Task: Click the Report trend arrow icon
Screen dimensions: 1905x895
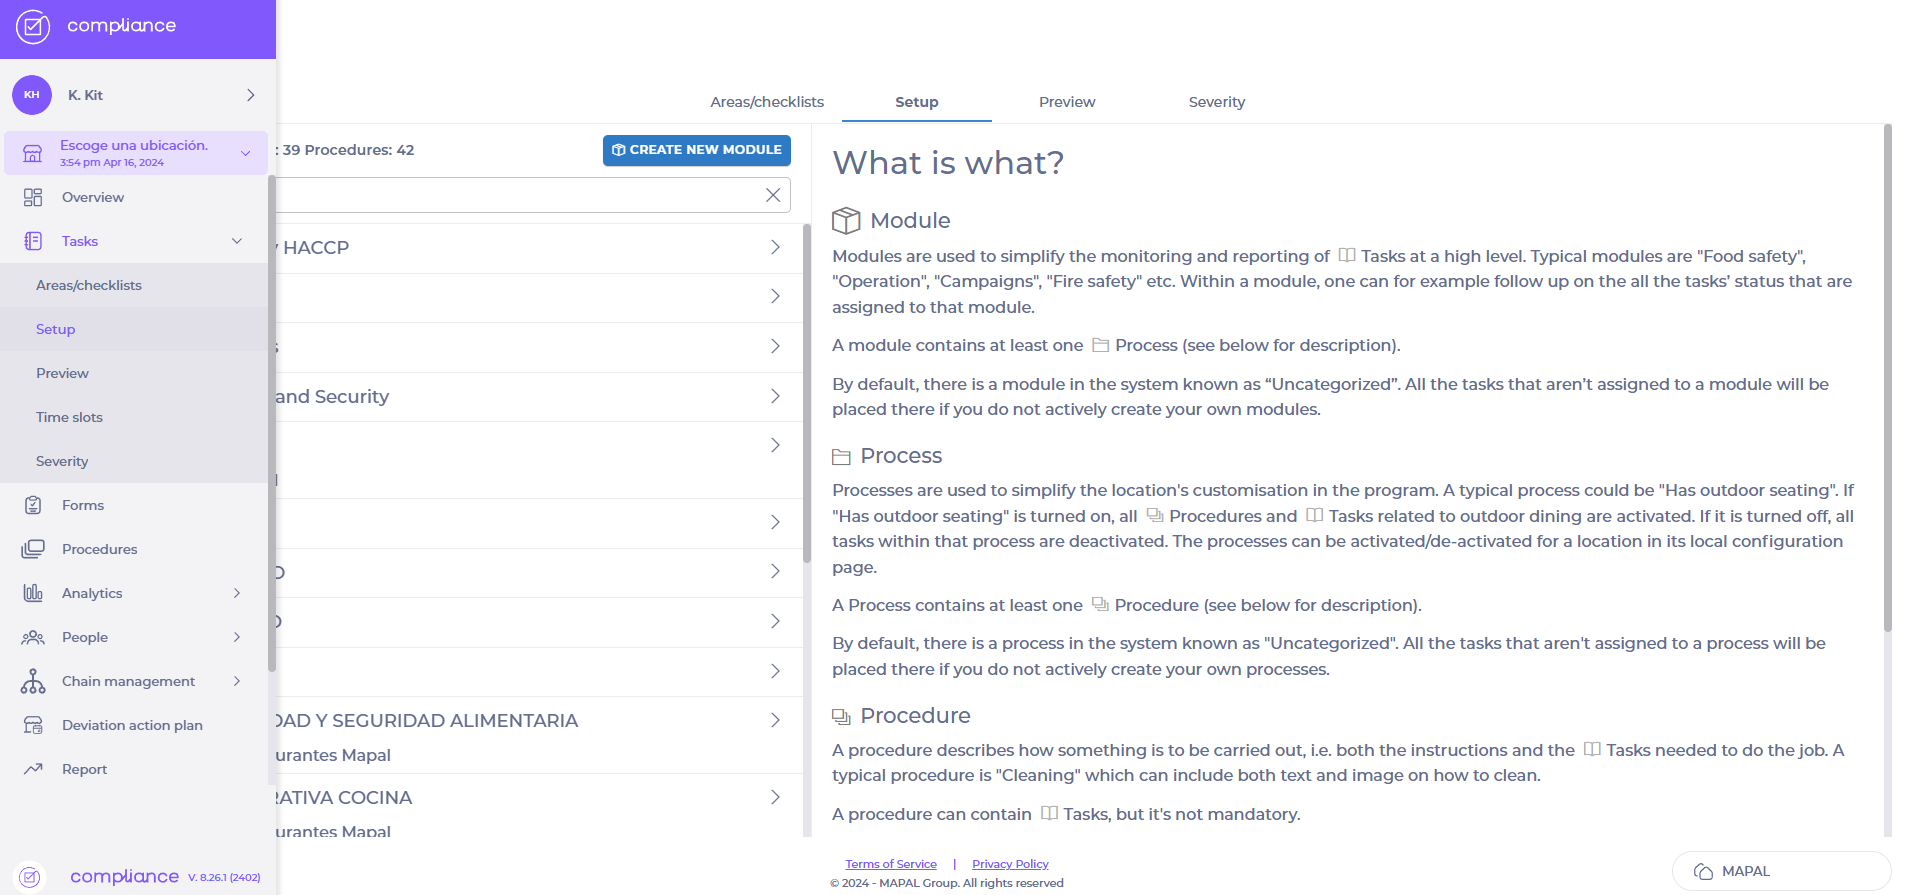Action: click(33, 769)
